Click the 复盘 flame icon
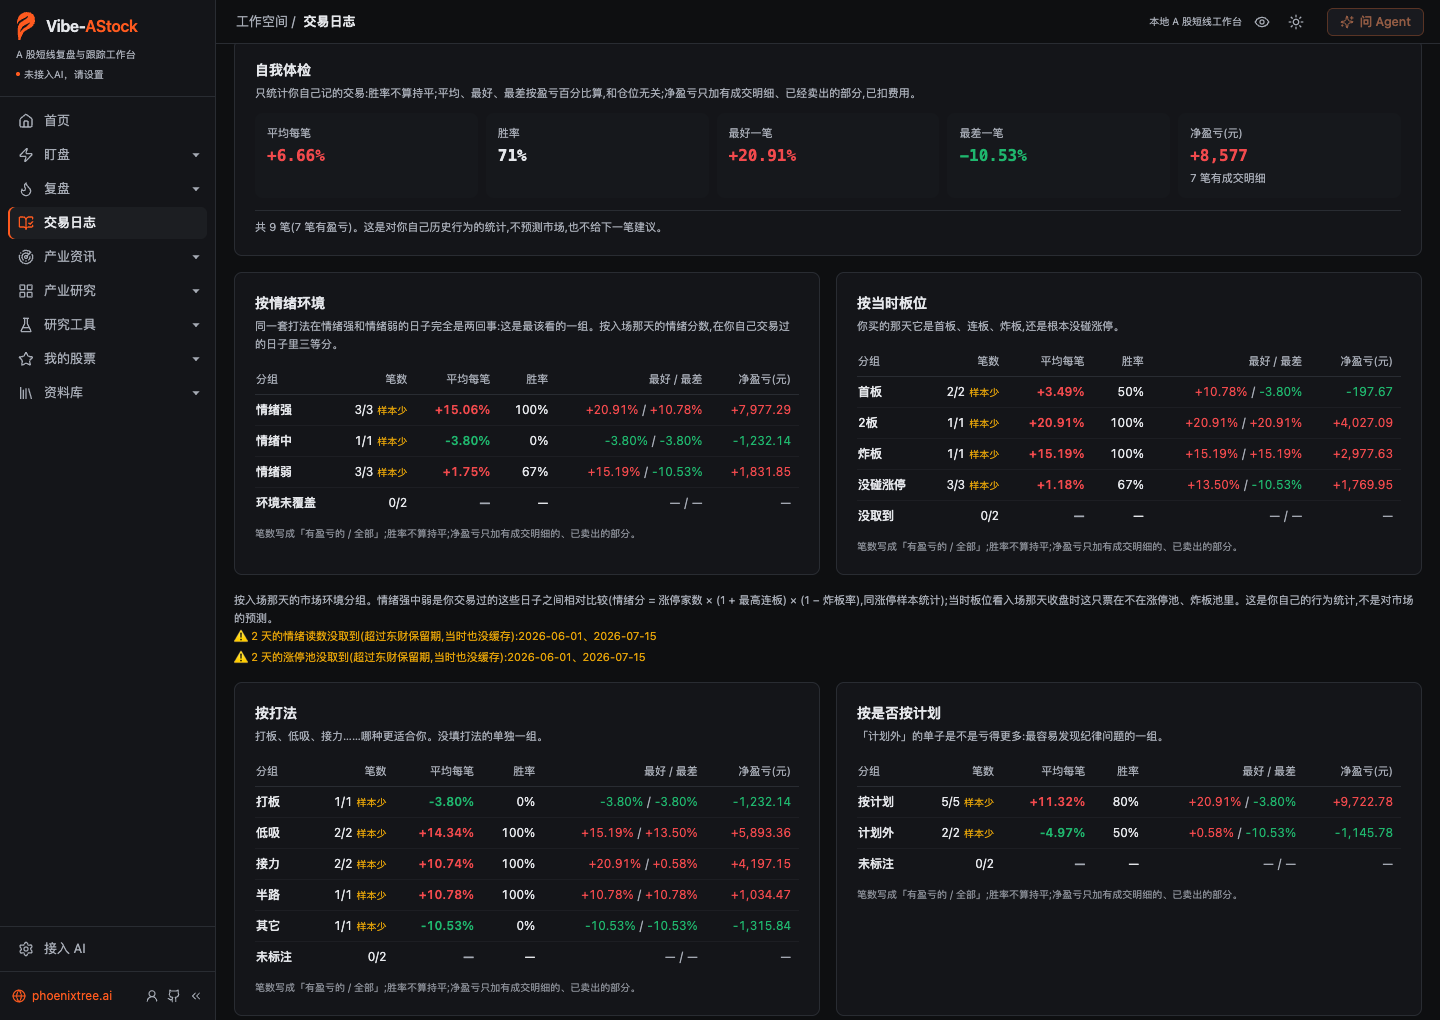Screen dimensions: 1440x1020 (26, 189)
